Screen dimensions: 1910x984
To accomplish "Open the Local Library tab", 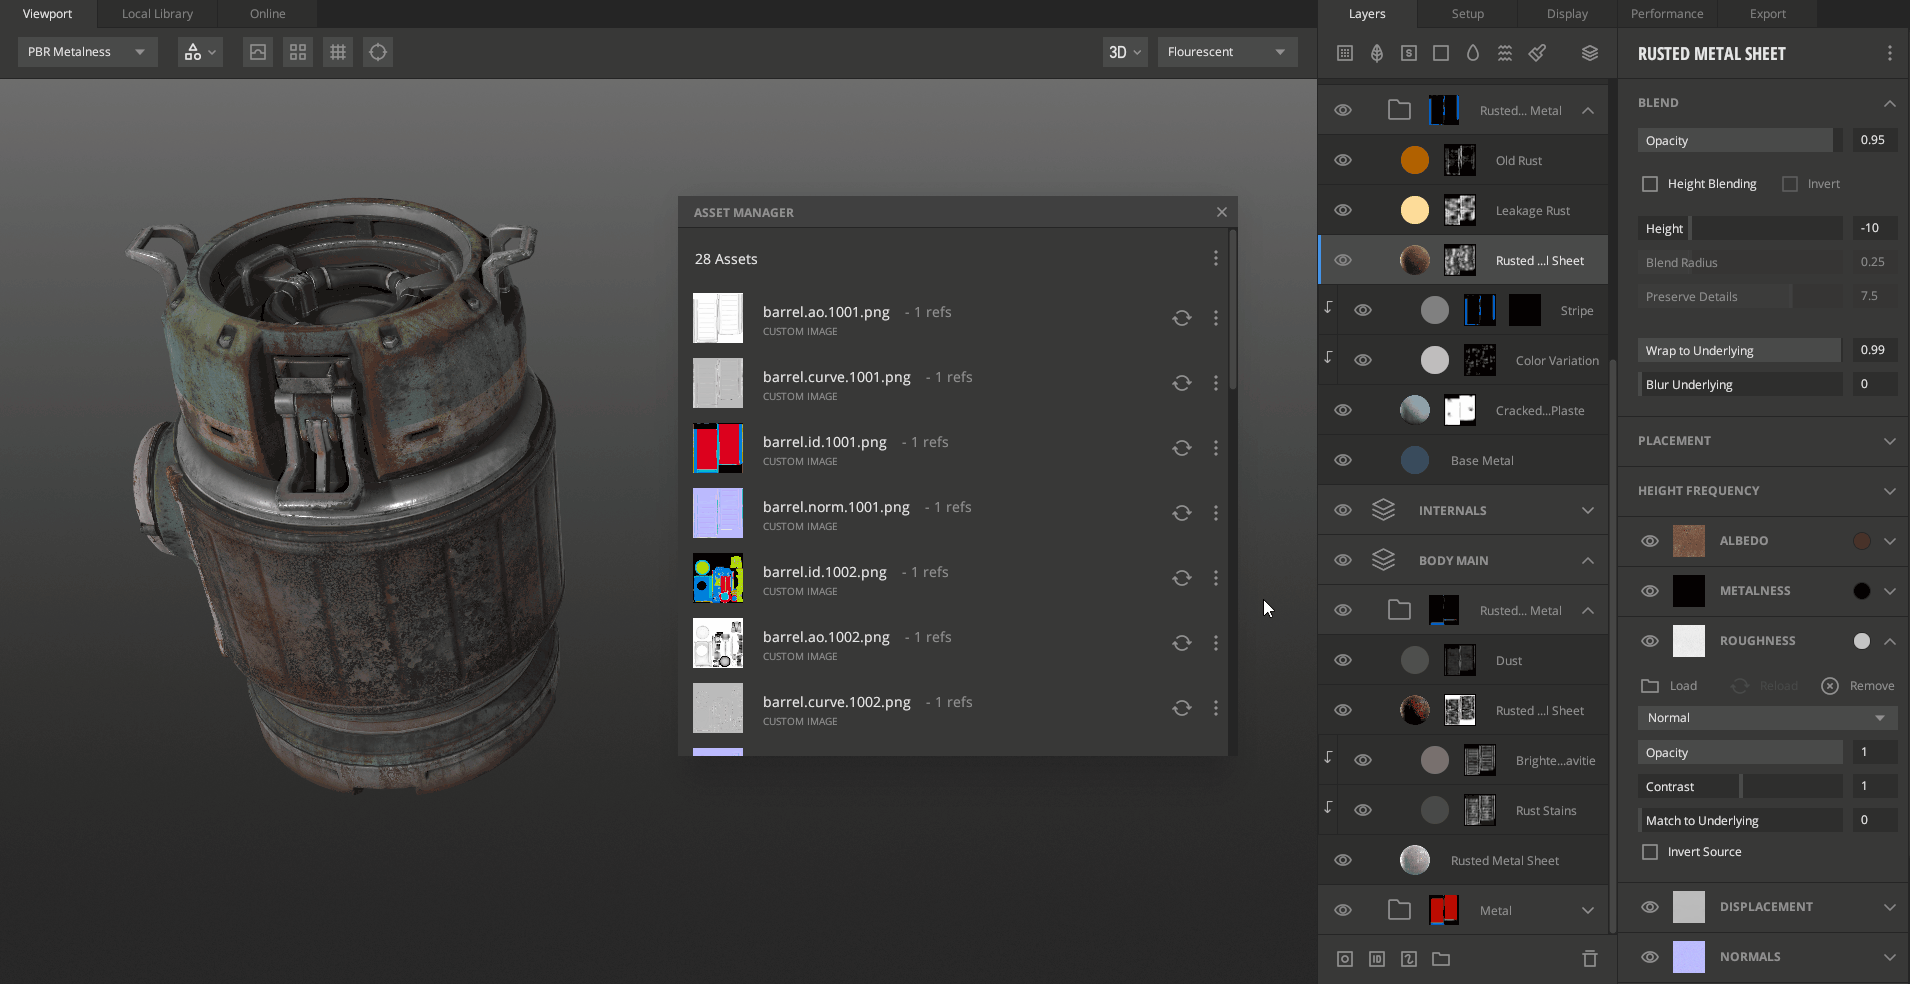I will pos(157,14).
